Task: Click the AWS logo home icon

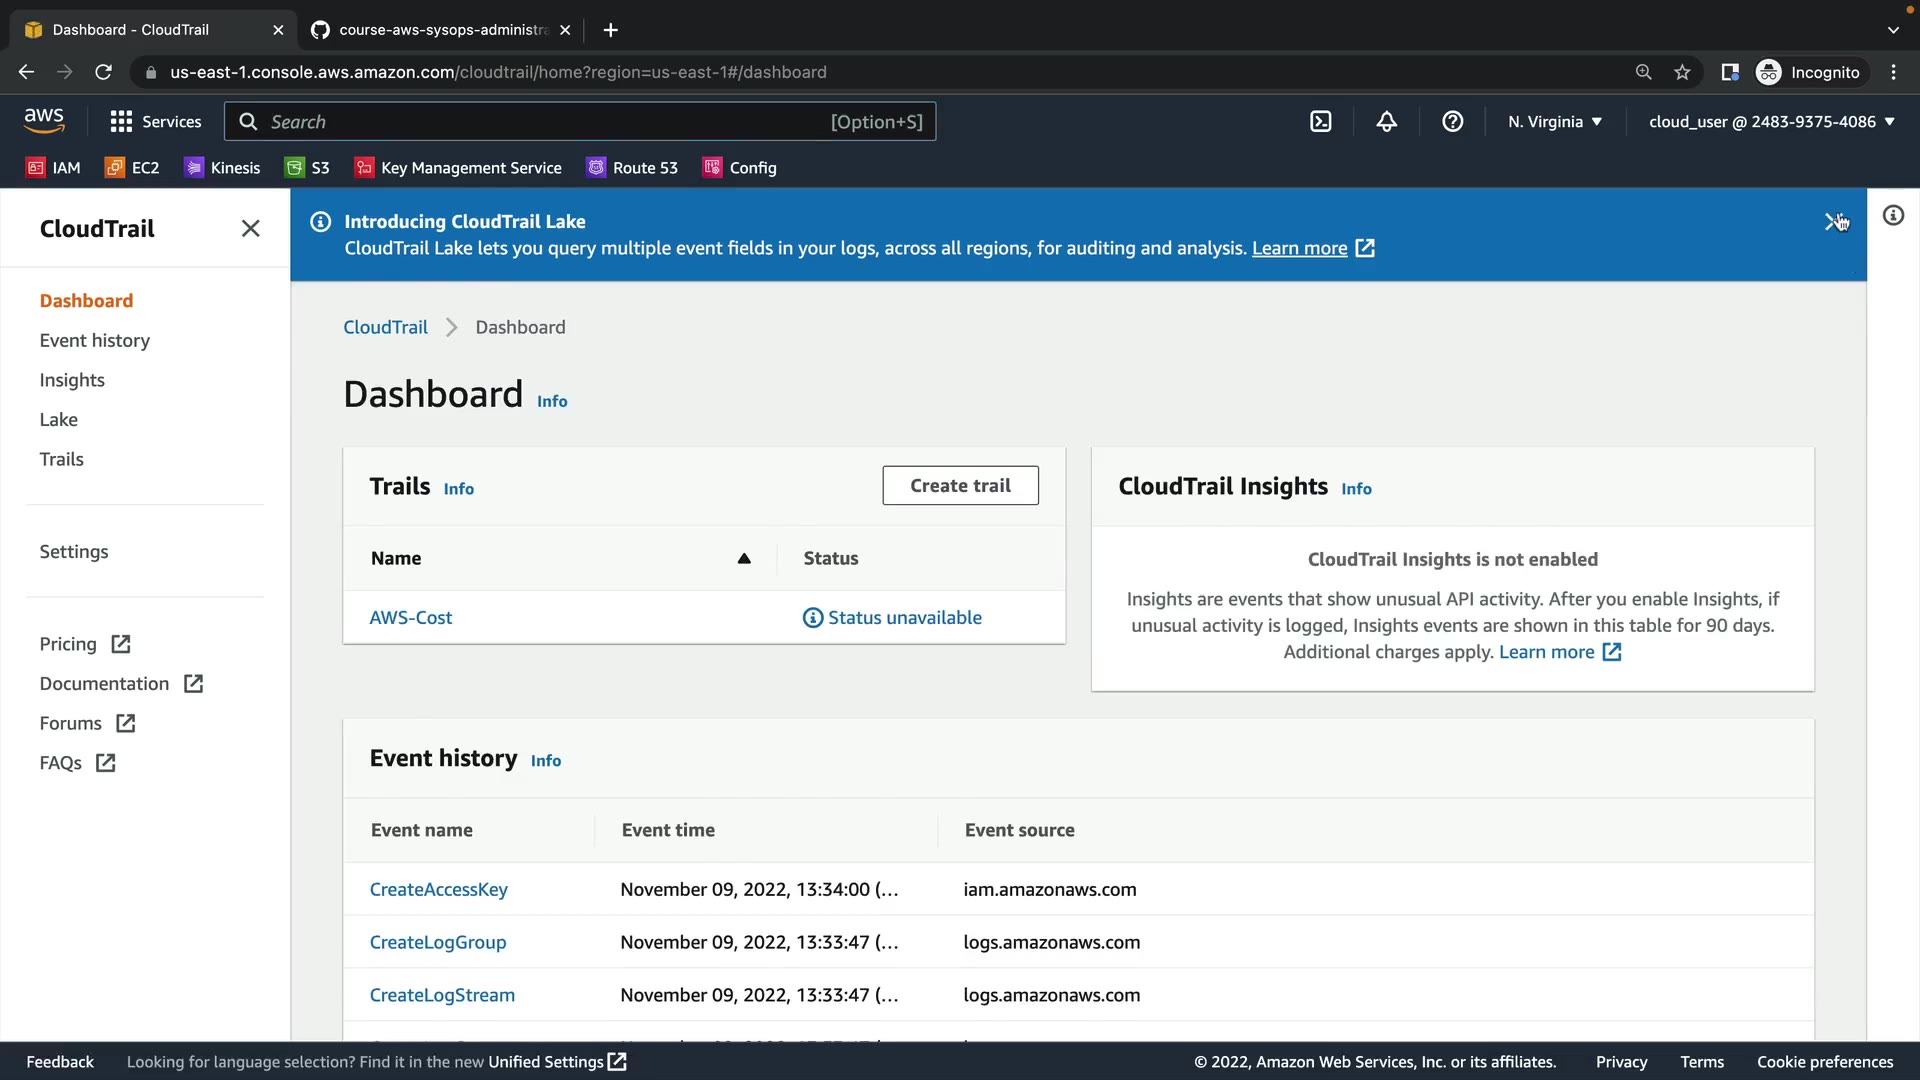Action: pyautogui.click(x=44, y=121)
